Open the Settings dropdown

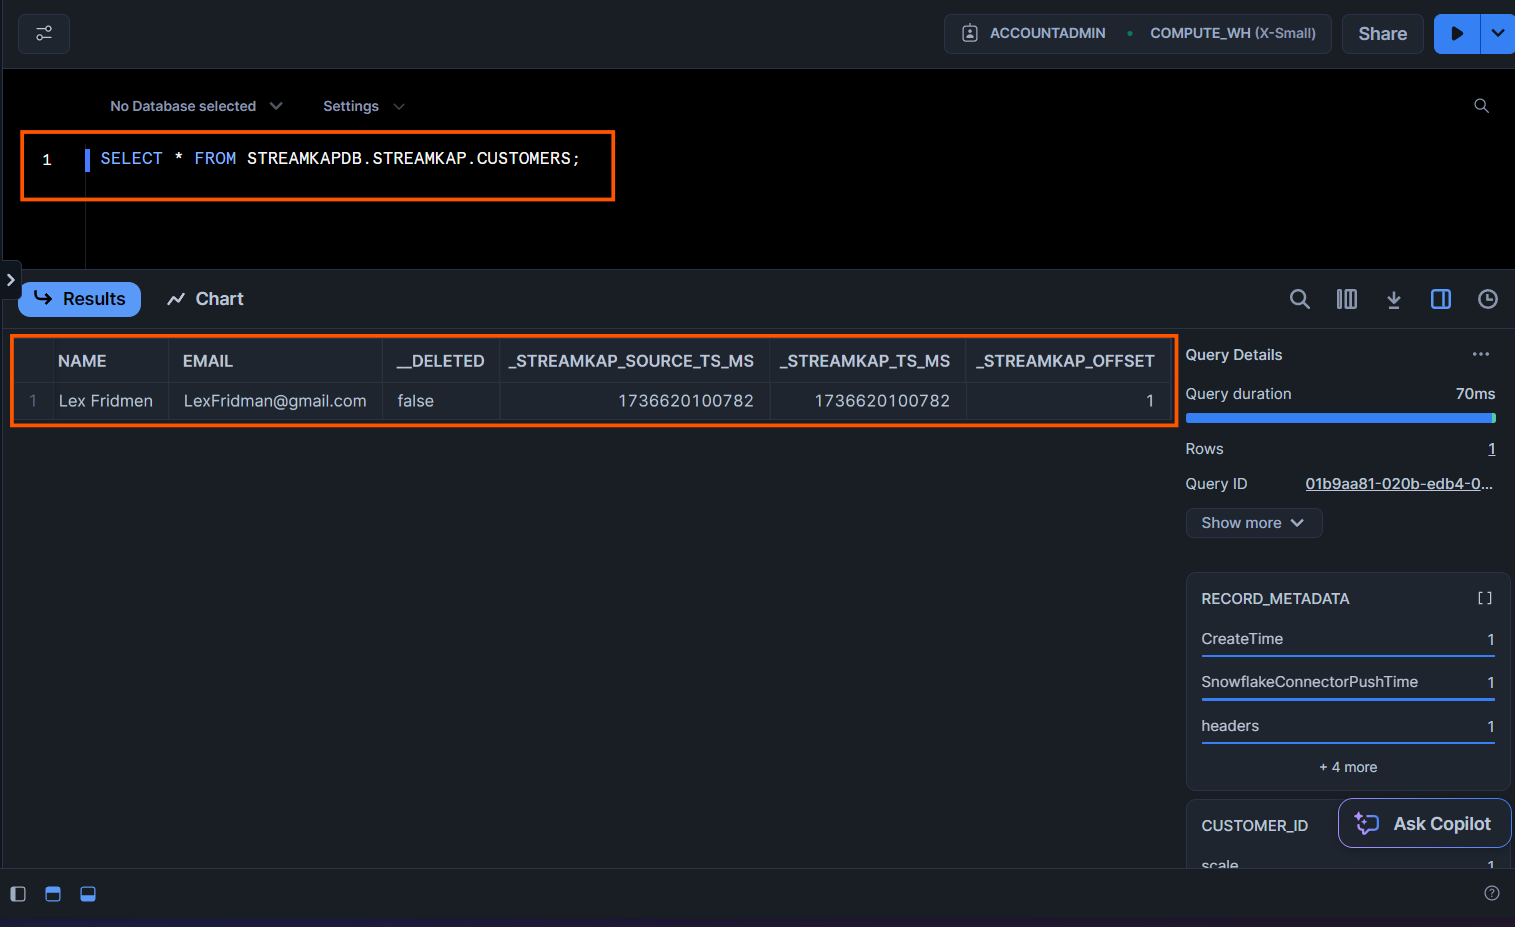pos(363,106)
